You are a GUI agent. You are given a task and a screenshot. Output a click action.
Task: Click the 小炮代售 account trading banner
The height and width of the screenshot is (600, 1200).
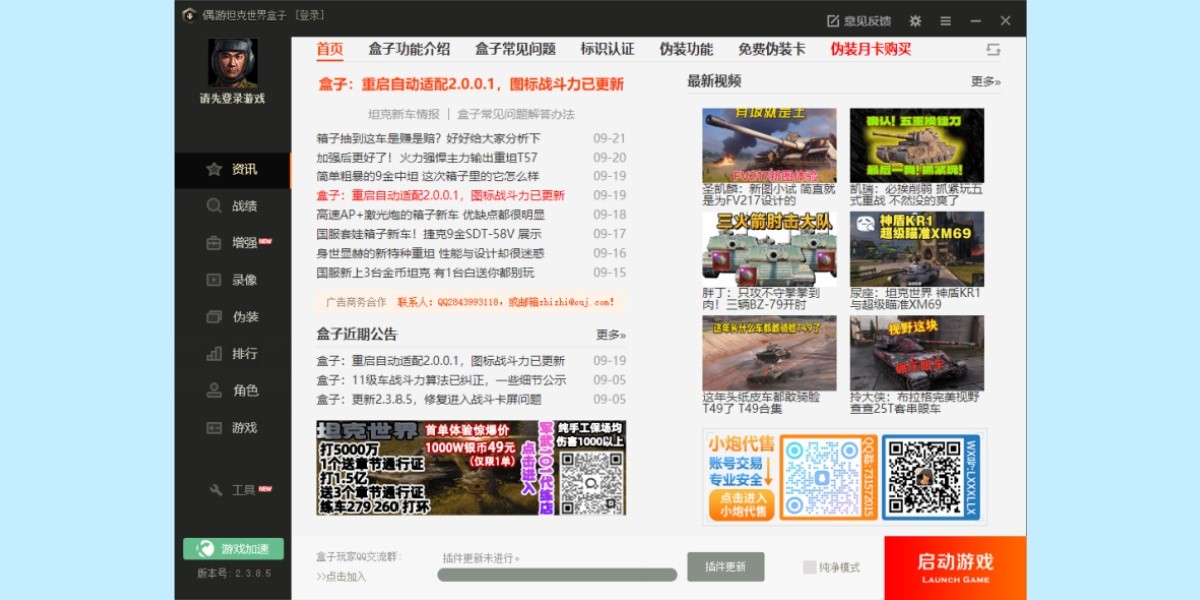tap(844, 477)
